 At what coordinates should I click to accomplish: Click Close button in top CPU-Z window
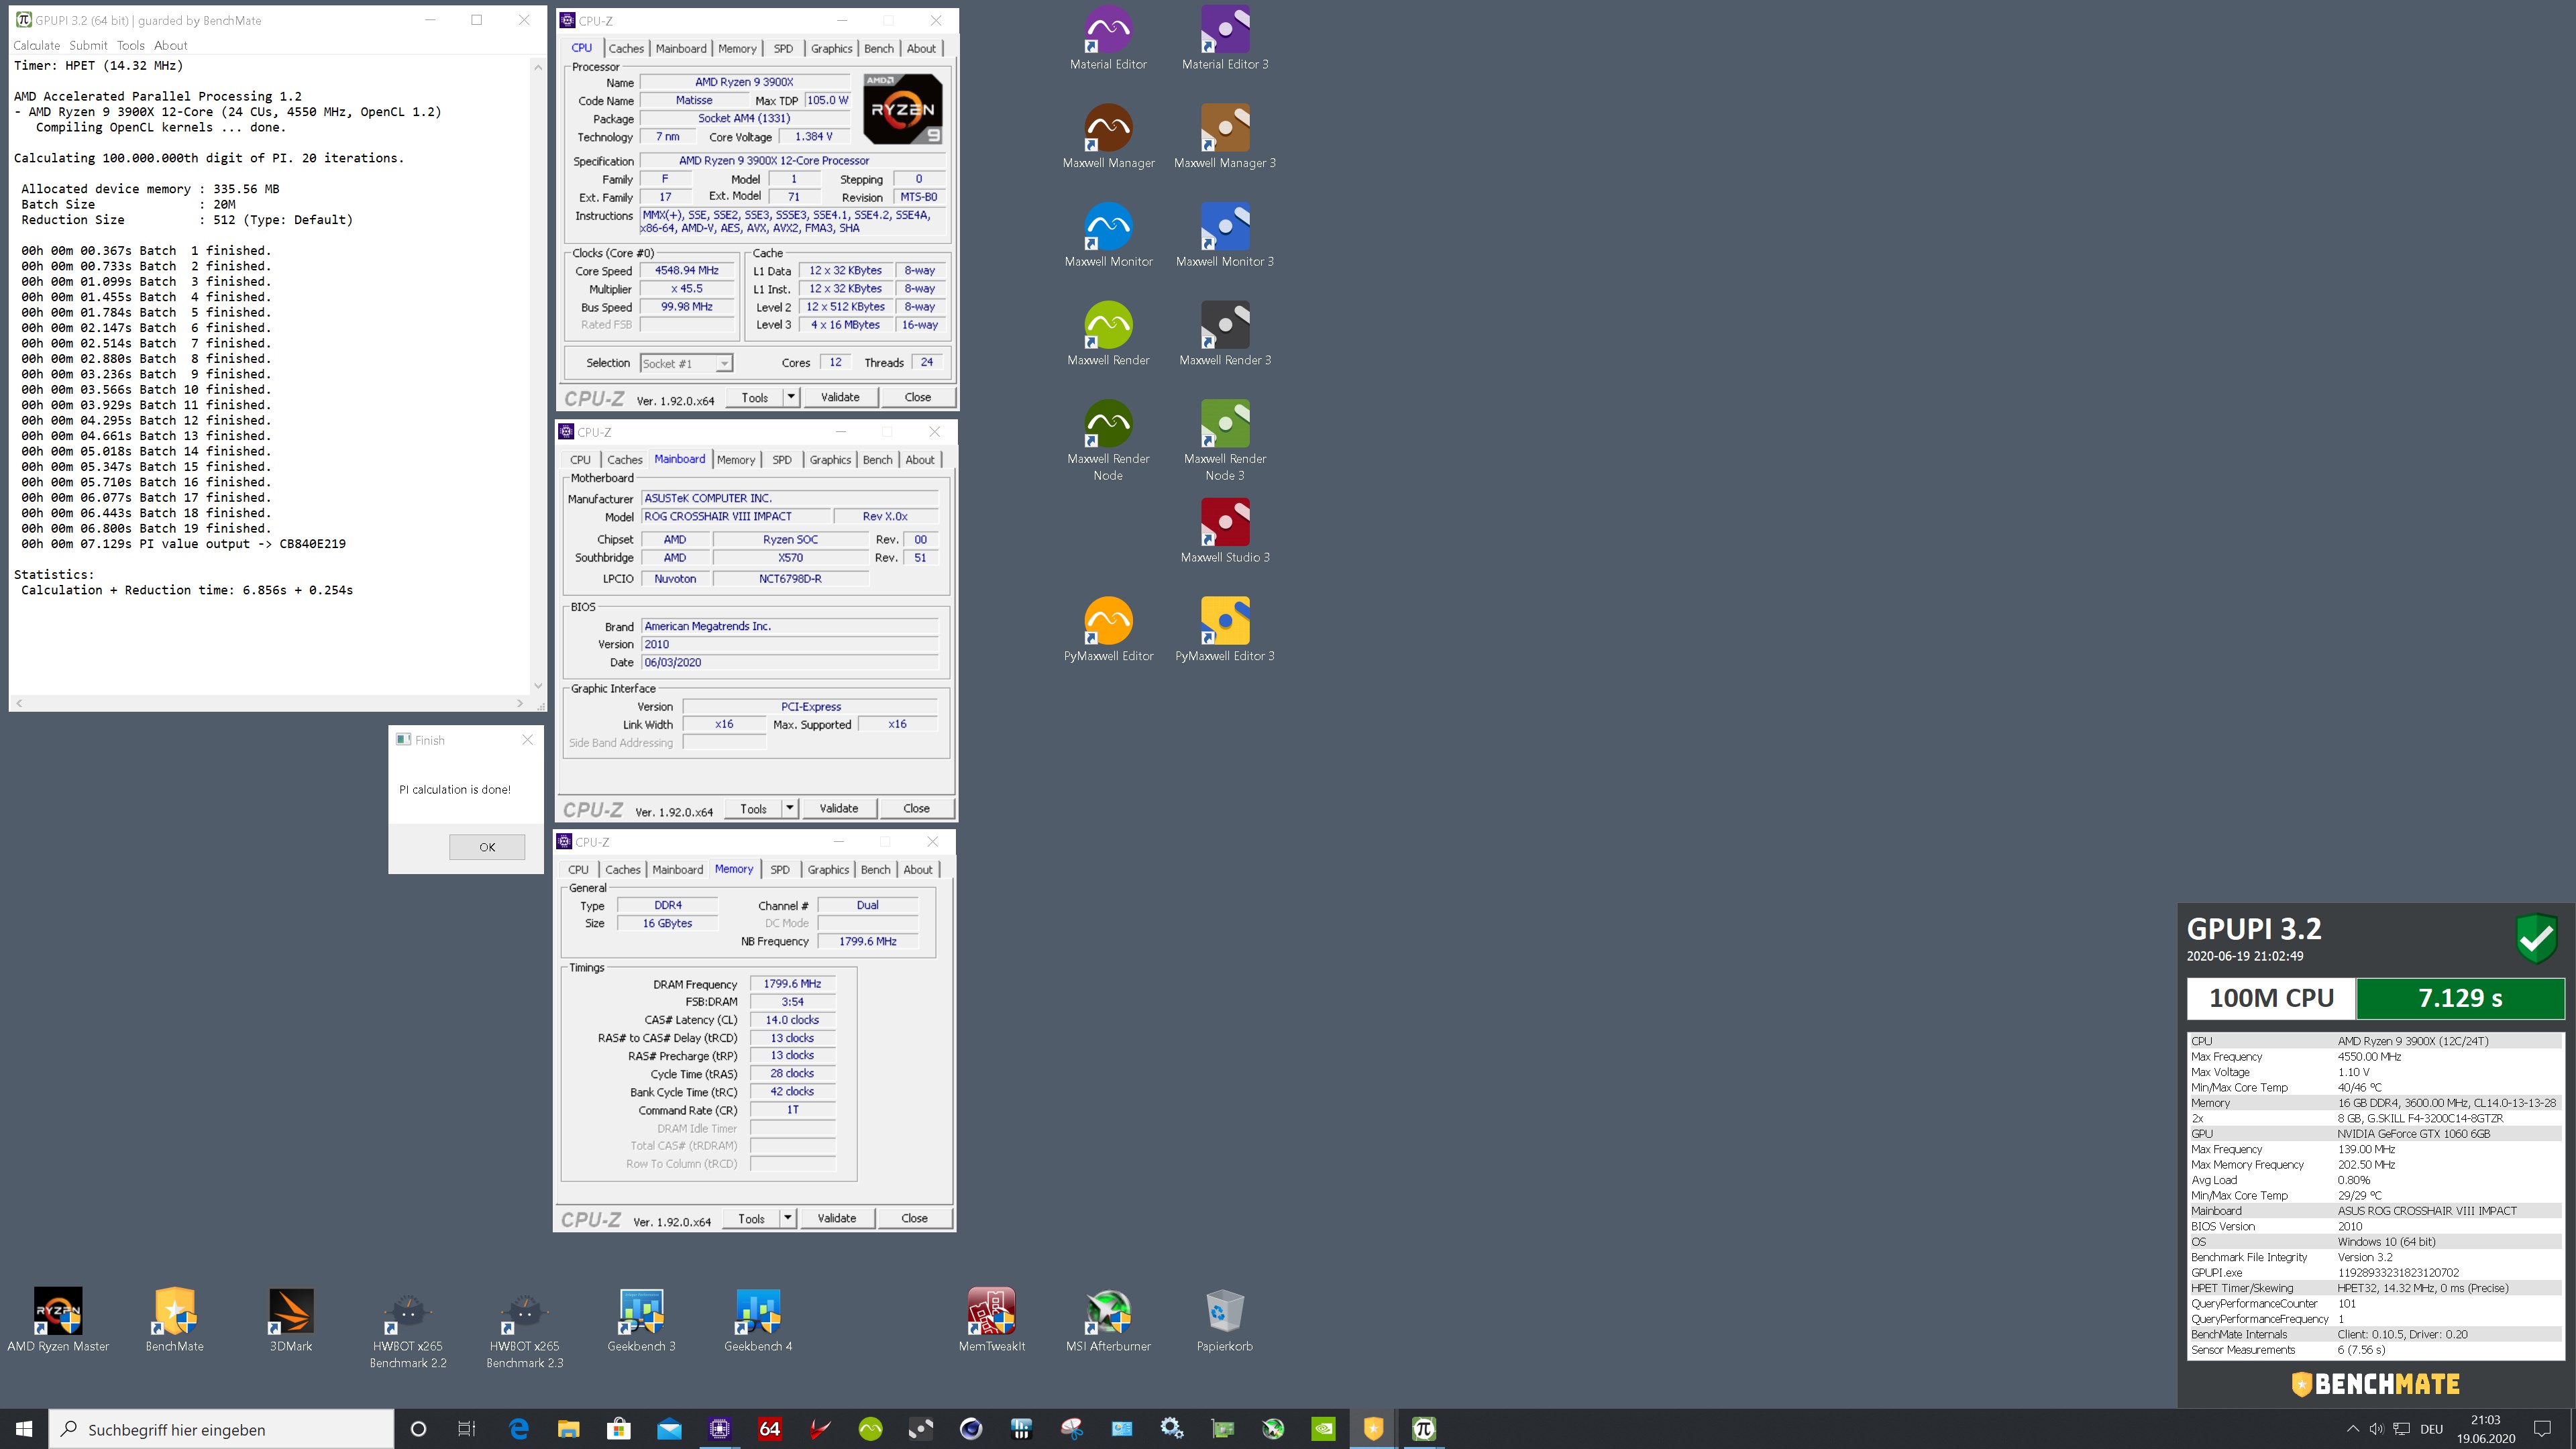pyautogui.click(x=917, y=397)
